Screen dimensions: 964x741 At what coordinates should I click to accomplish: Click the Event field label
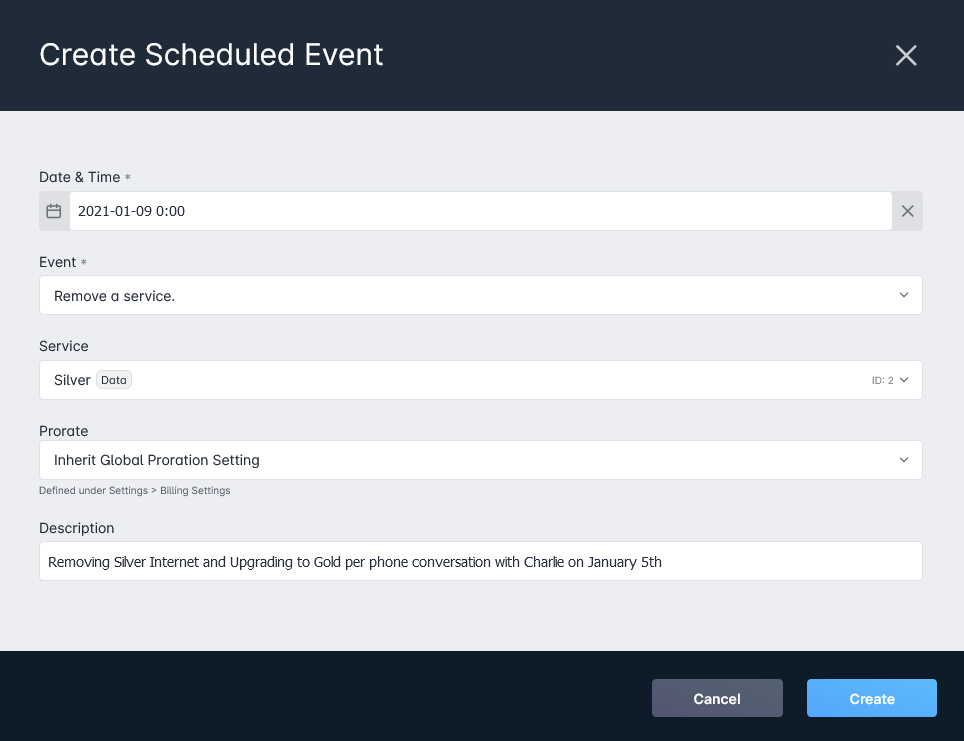[58, 262]
